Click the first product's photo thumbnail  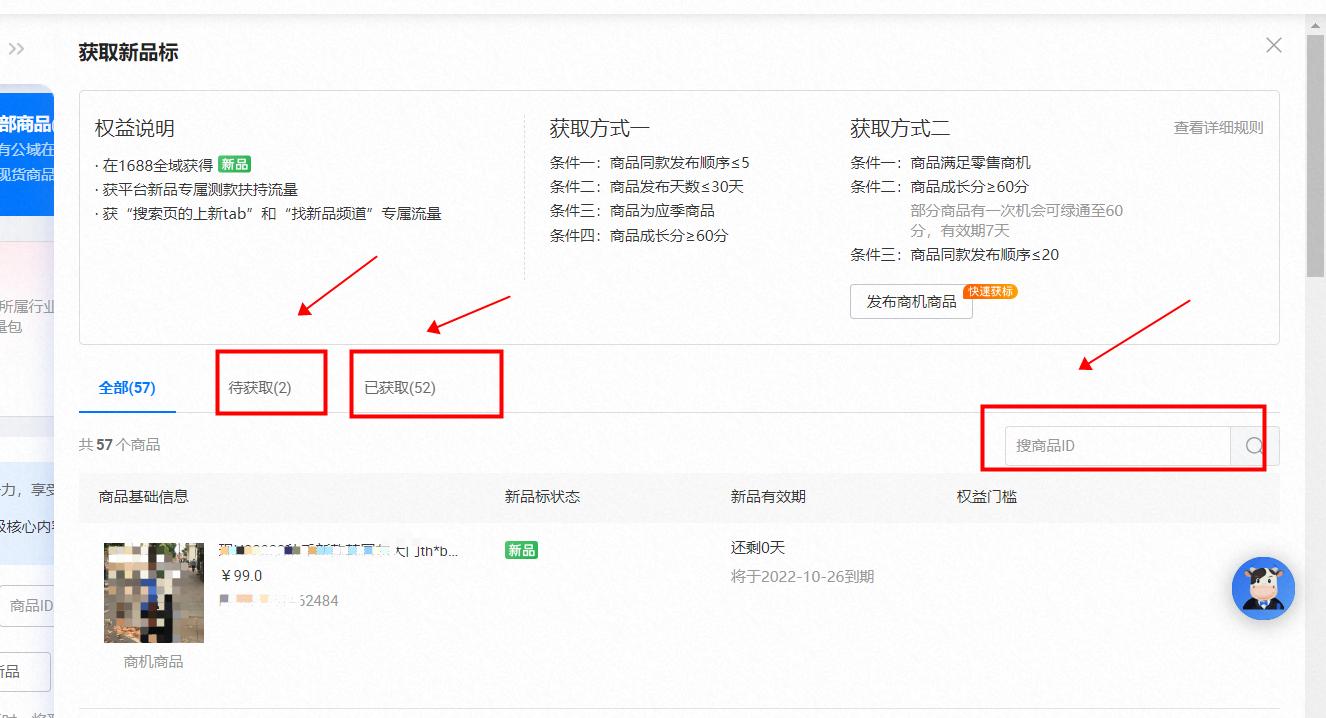(x=152, y=592)
